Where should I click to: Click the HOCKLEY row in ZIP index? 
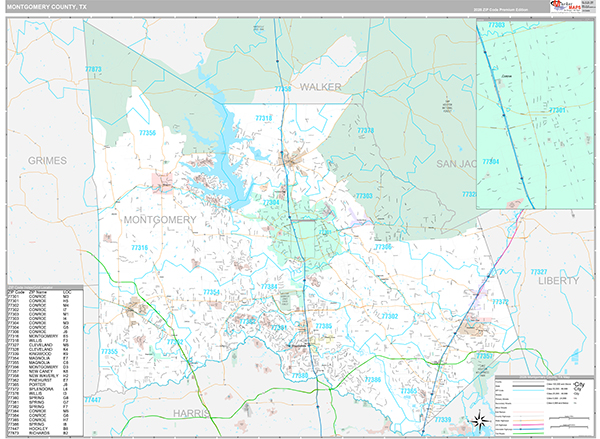pos(39,428)
